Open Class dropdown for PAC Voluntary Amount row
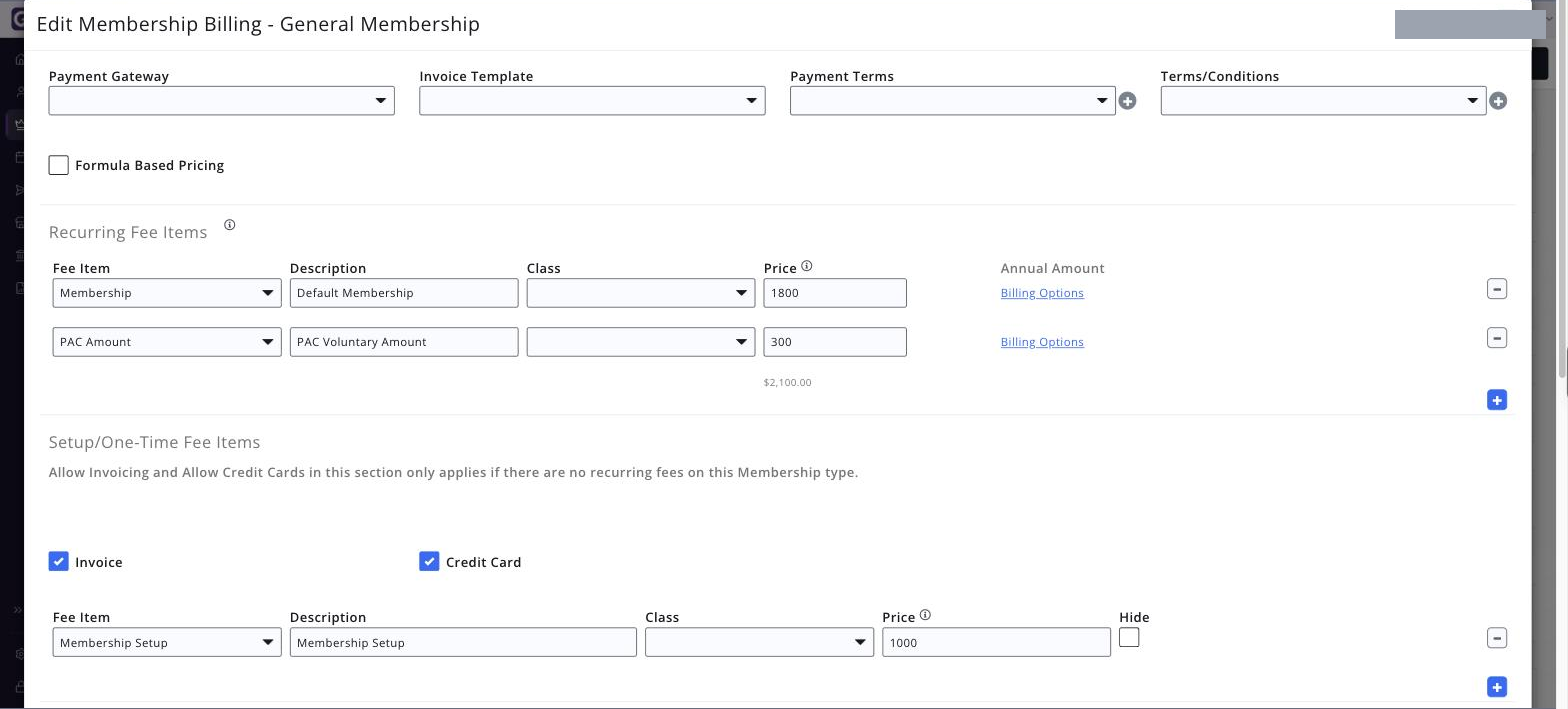The height and width of the screenshot is (709, 1568). [641, 342]
